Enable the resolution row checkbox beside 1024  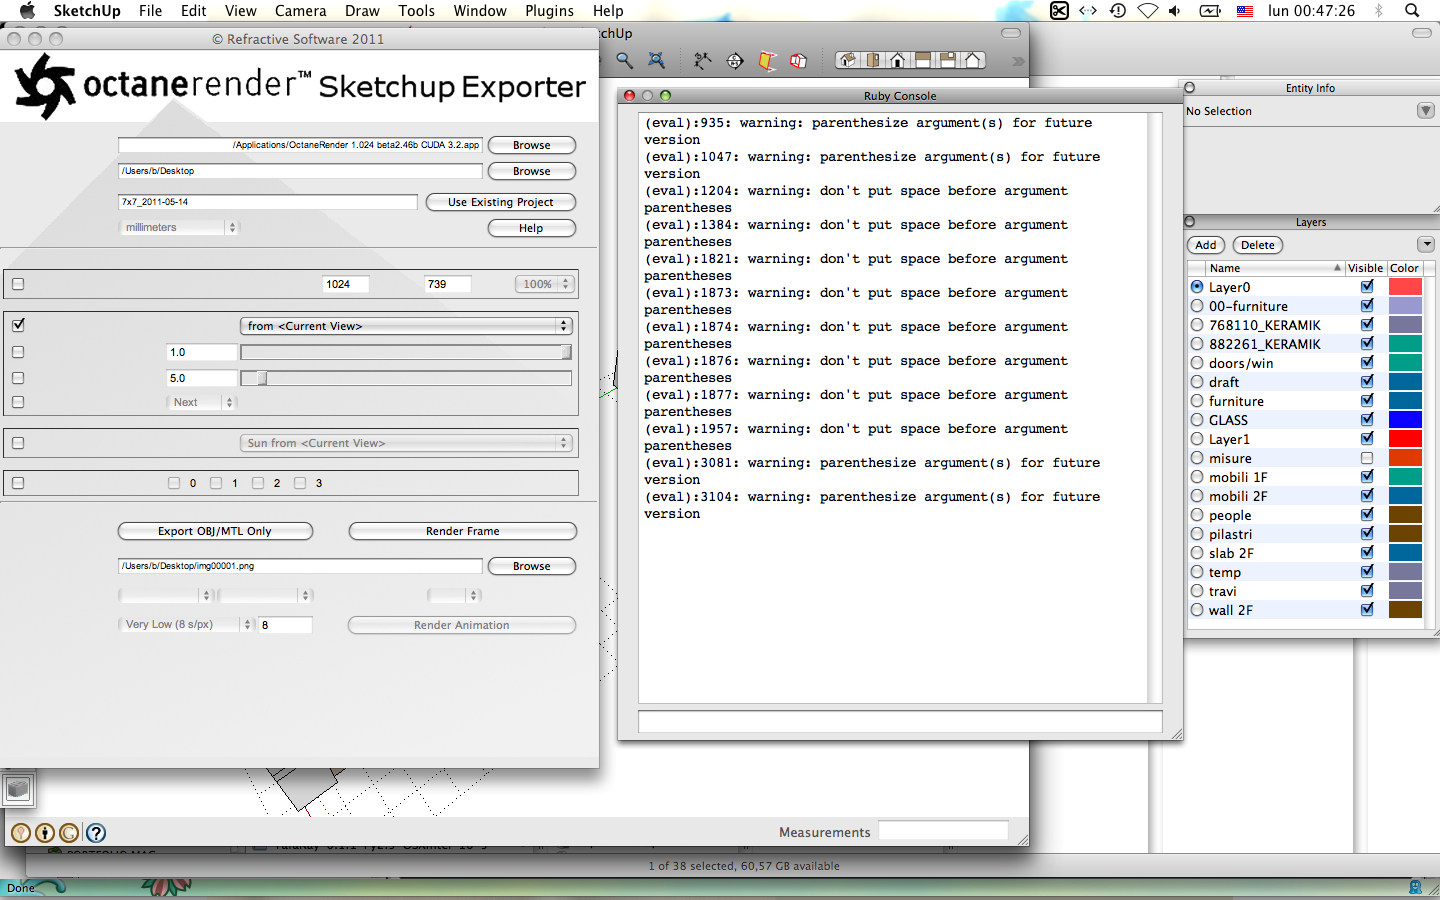pyautogui.click(x=18, y=284)
